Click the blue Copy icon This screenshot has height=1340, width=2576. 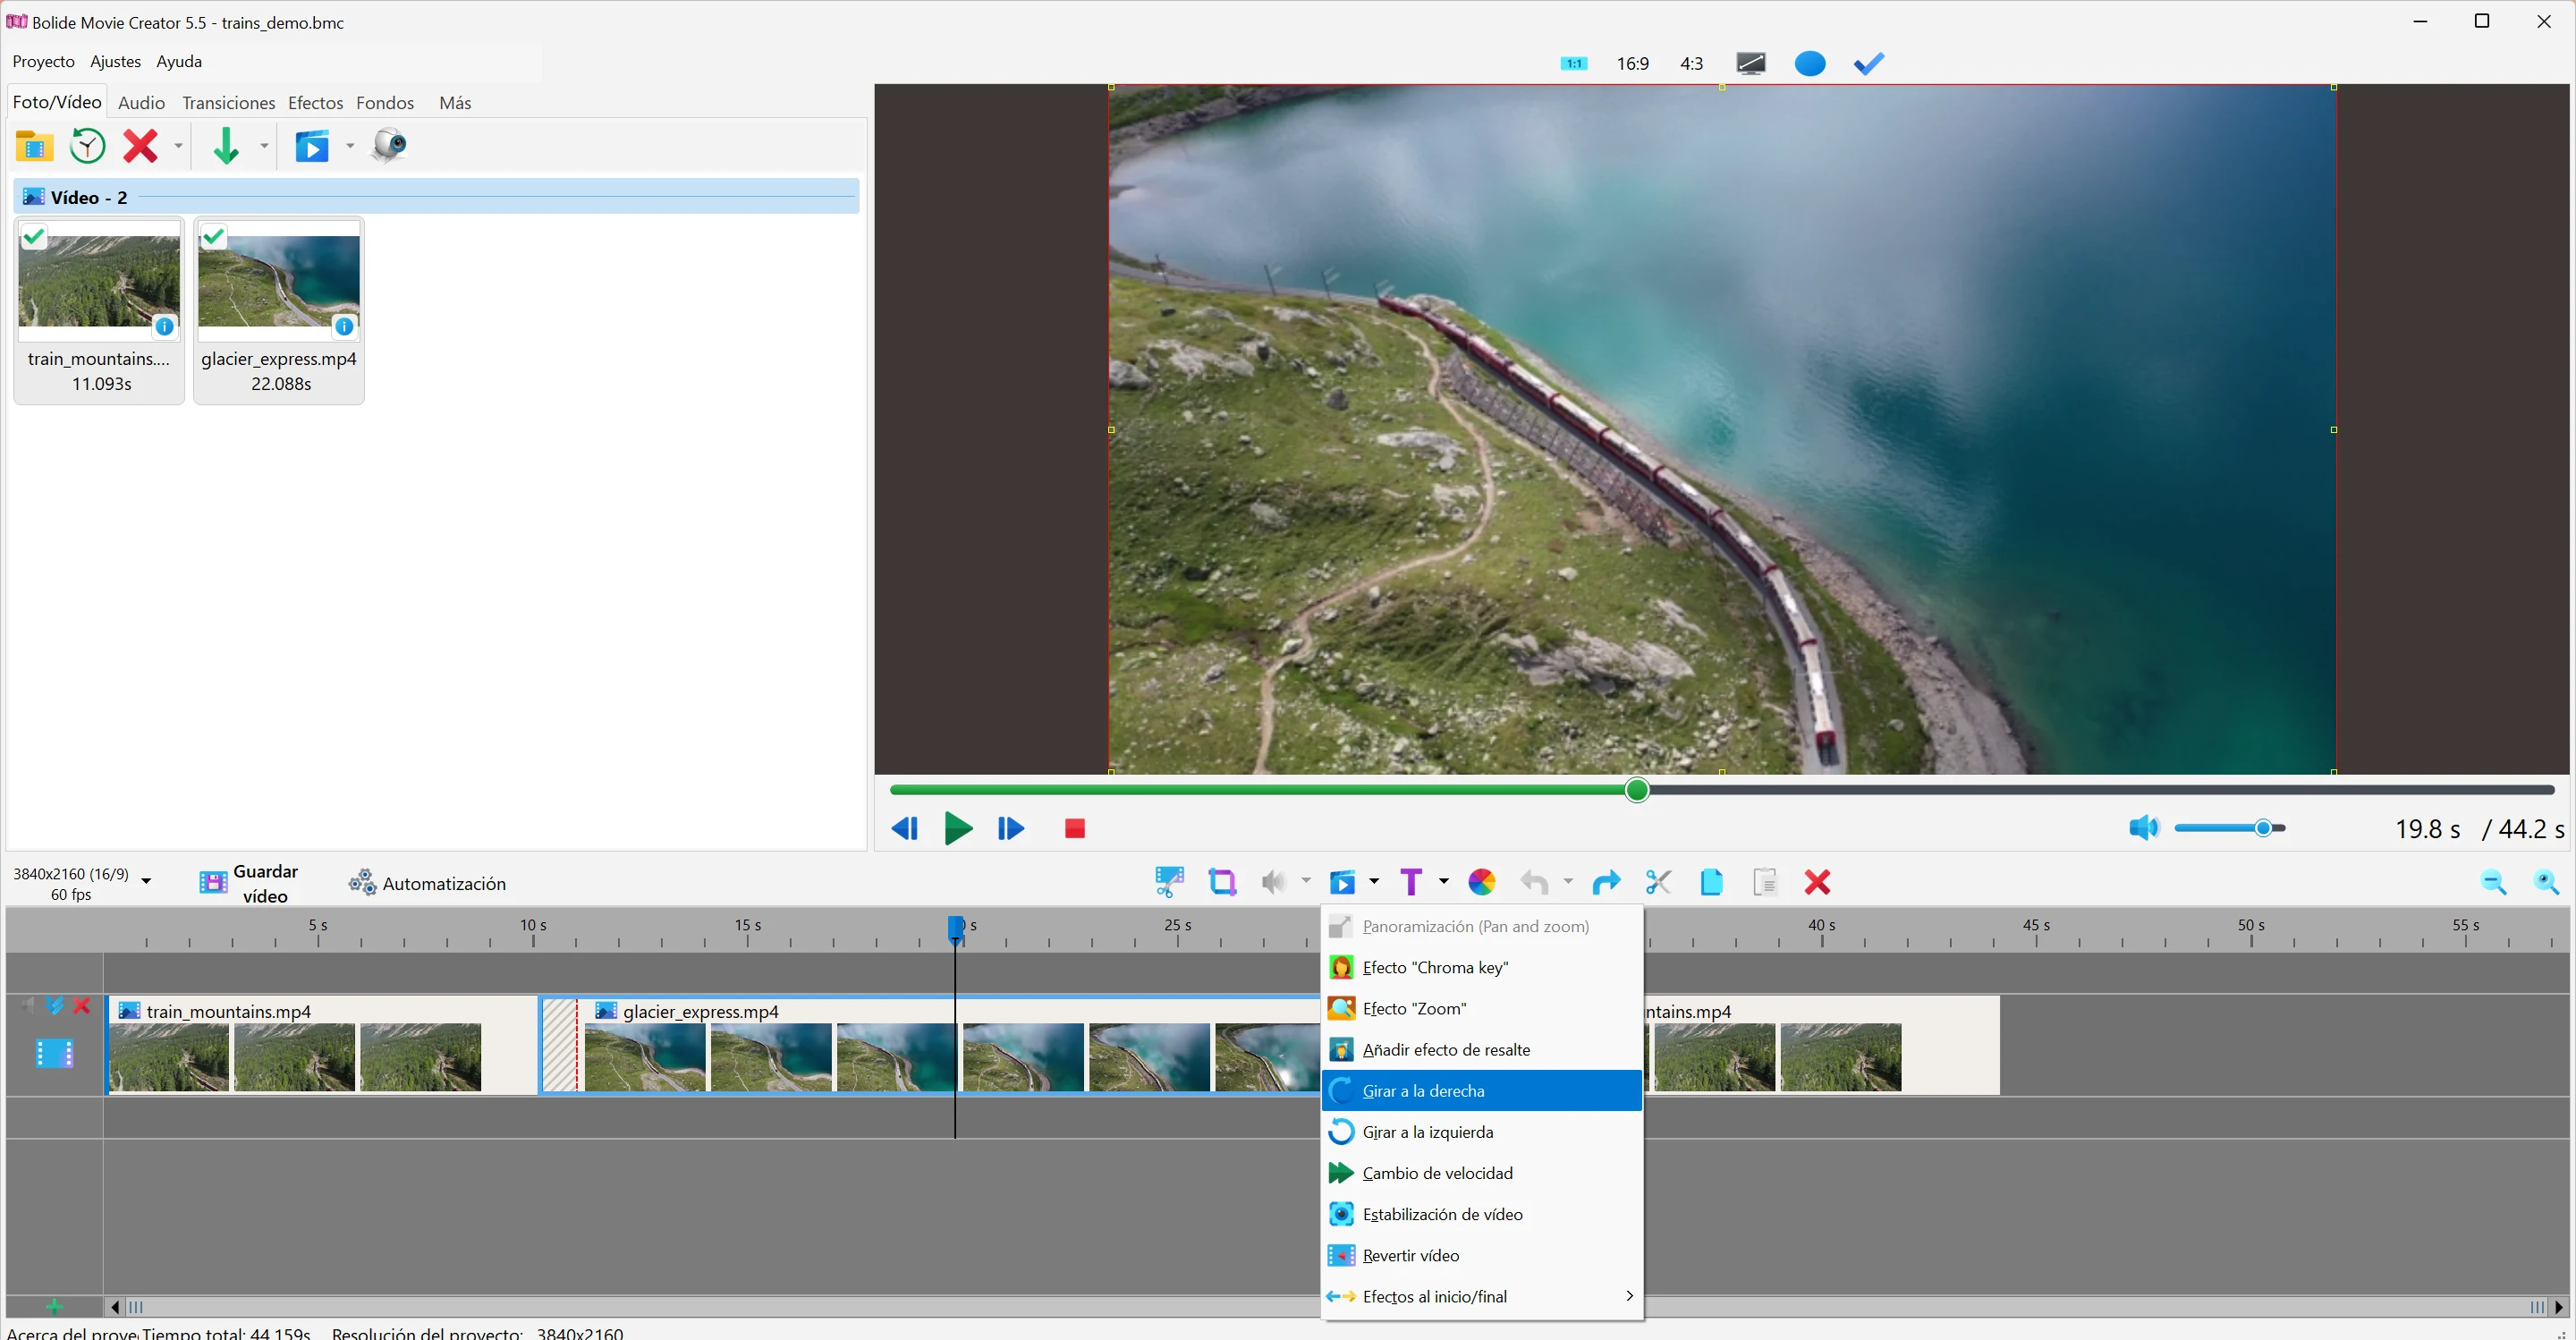coord(1711,882)
